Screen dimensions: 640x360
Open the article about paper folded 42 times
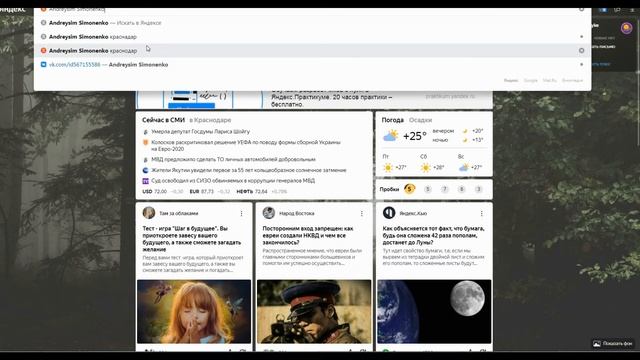(x=433, y=236)
